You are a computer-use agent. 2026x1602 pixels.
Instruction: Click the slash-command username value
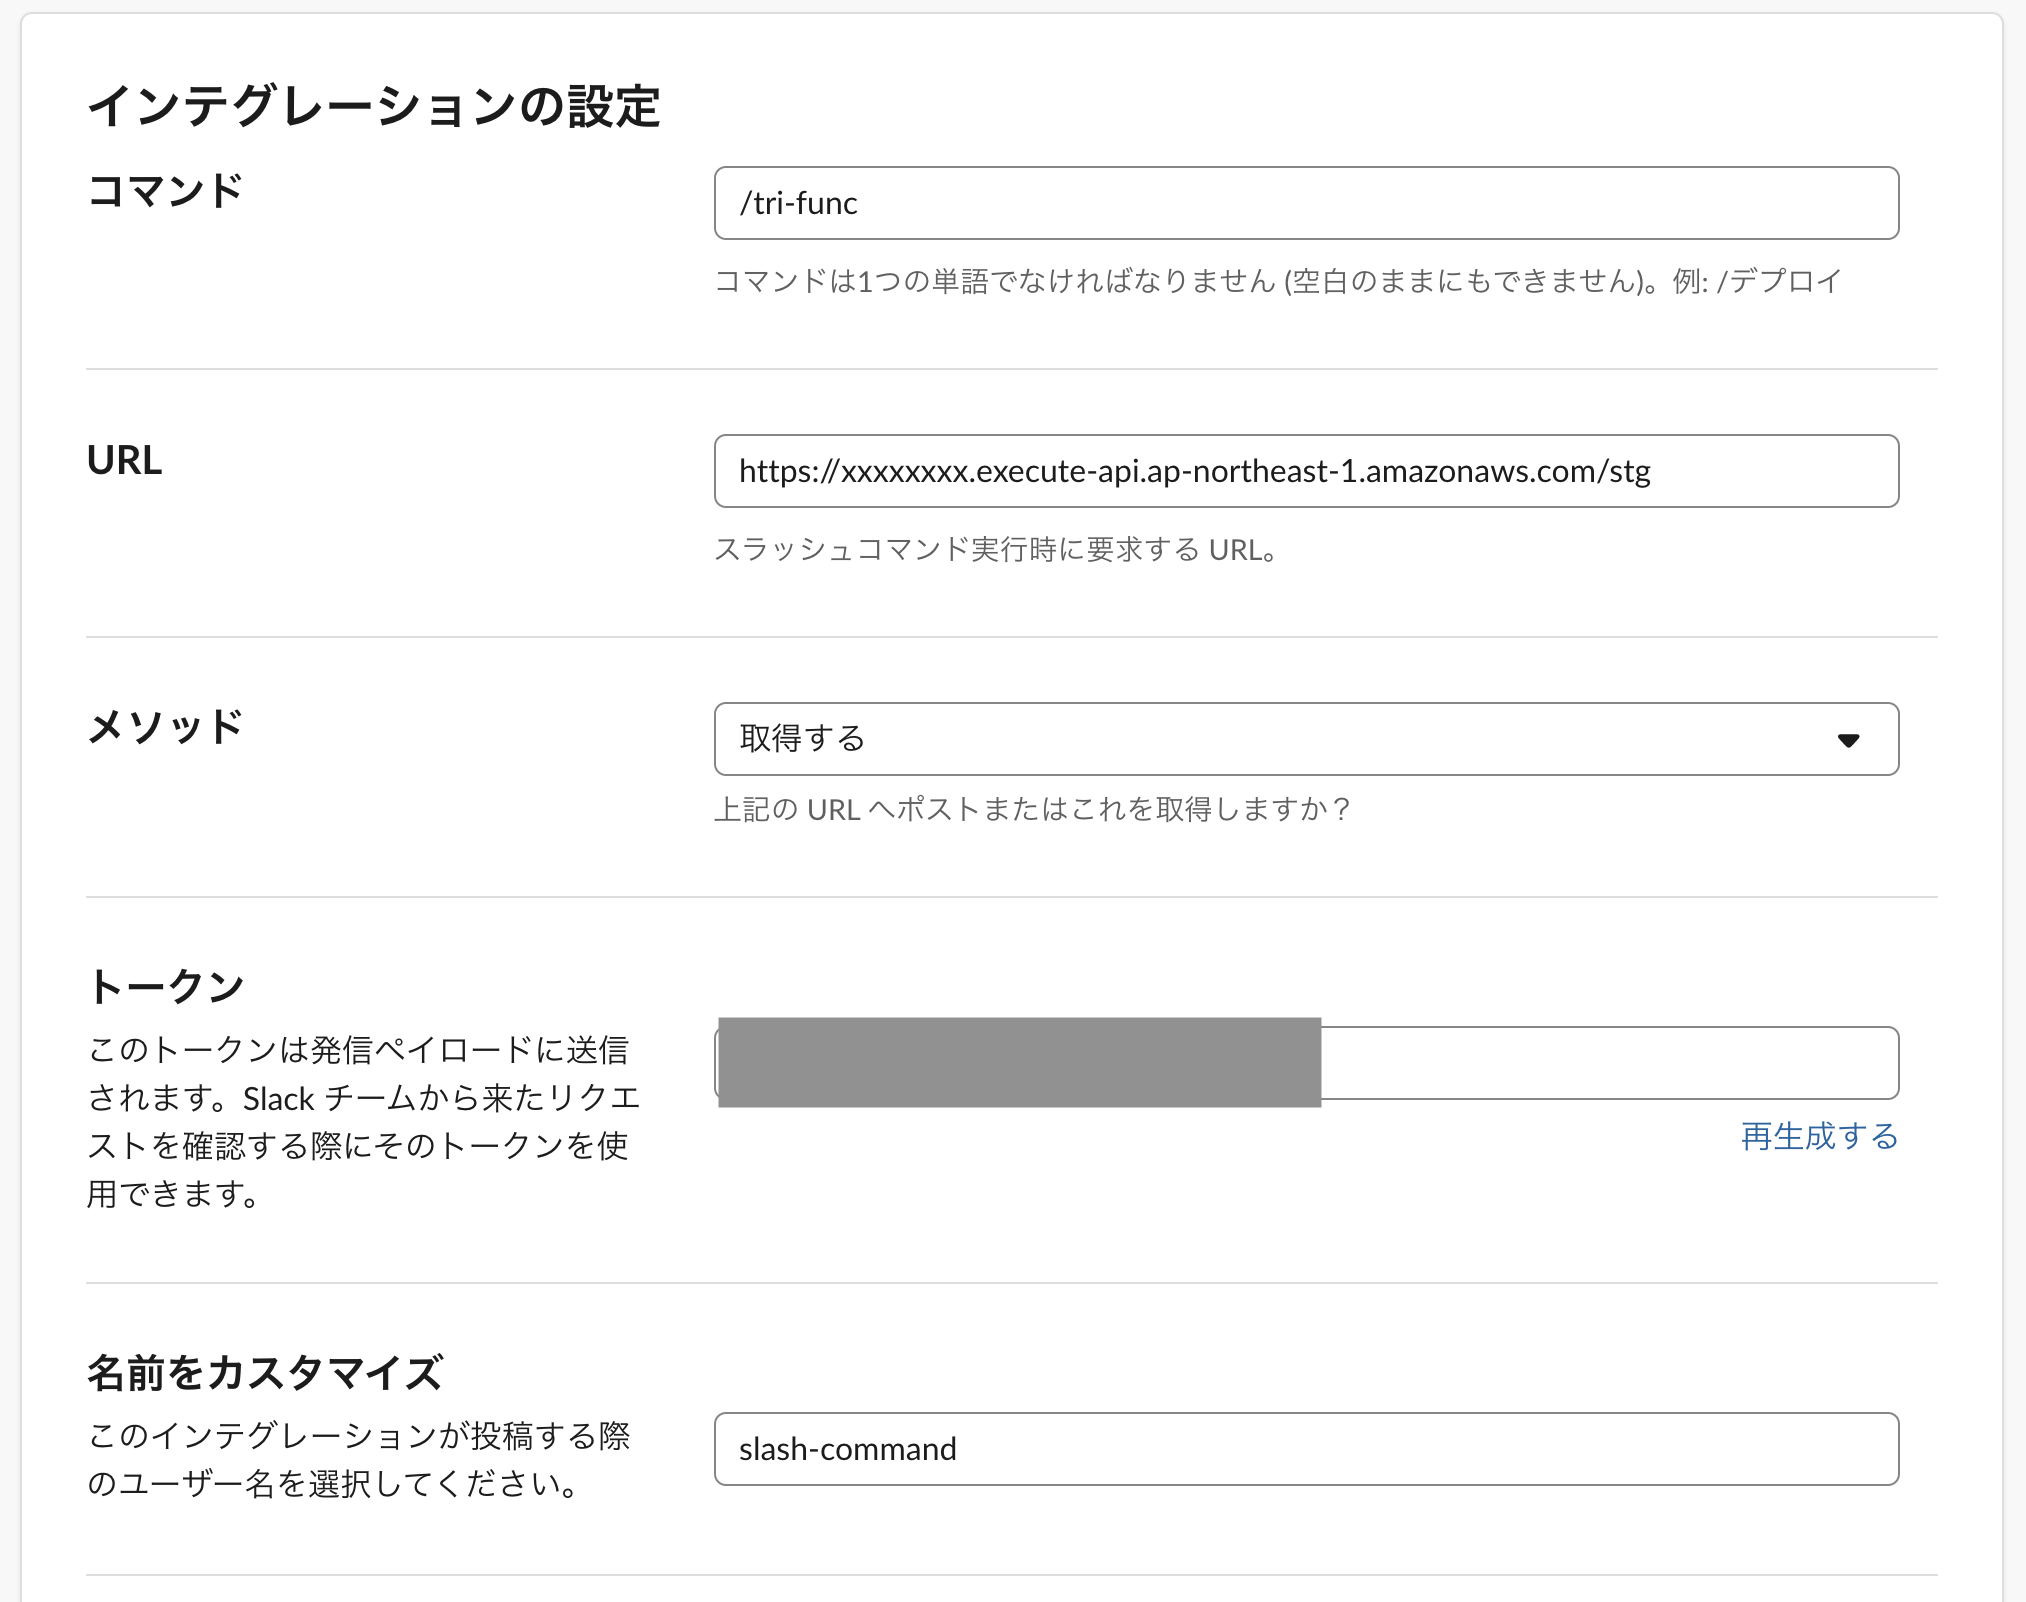coord(846,1449)
